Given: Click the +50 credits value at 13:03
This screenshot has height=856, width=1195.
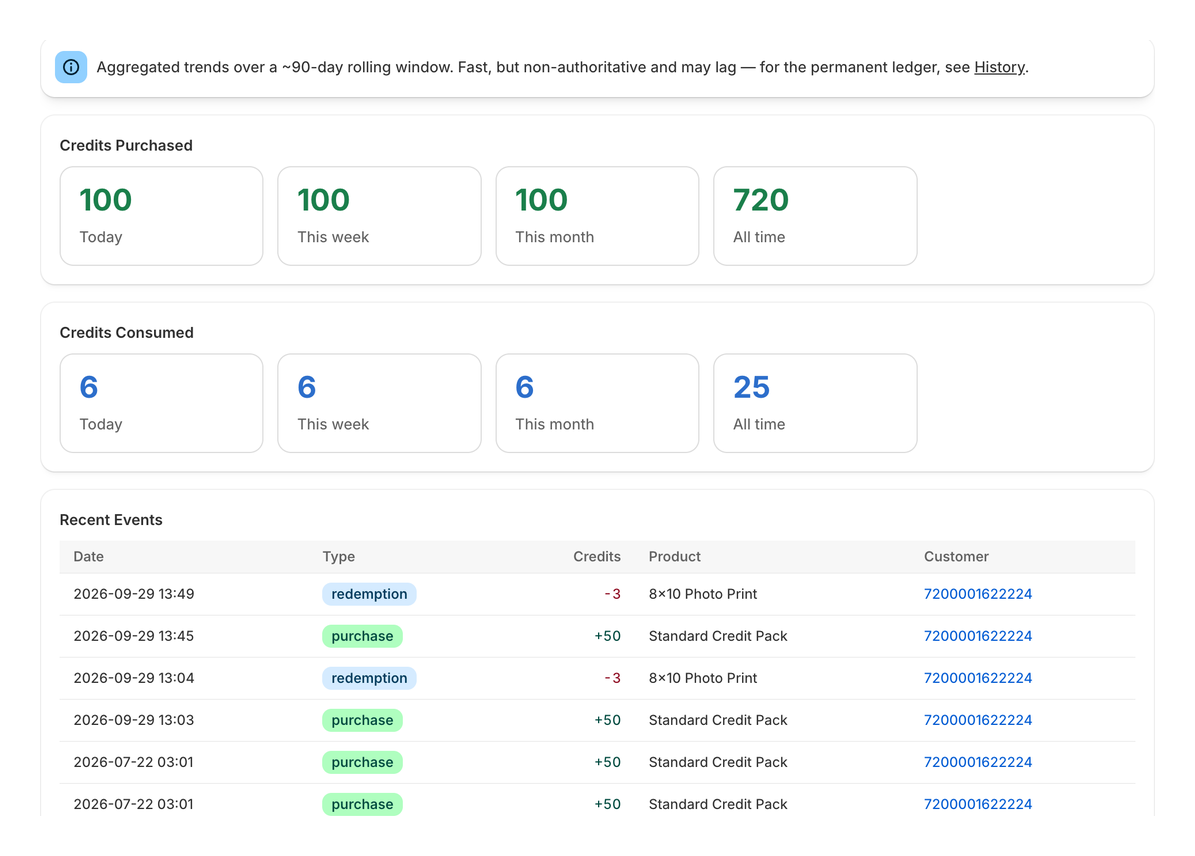Looking at the screenshot, I should coord(607,720).
